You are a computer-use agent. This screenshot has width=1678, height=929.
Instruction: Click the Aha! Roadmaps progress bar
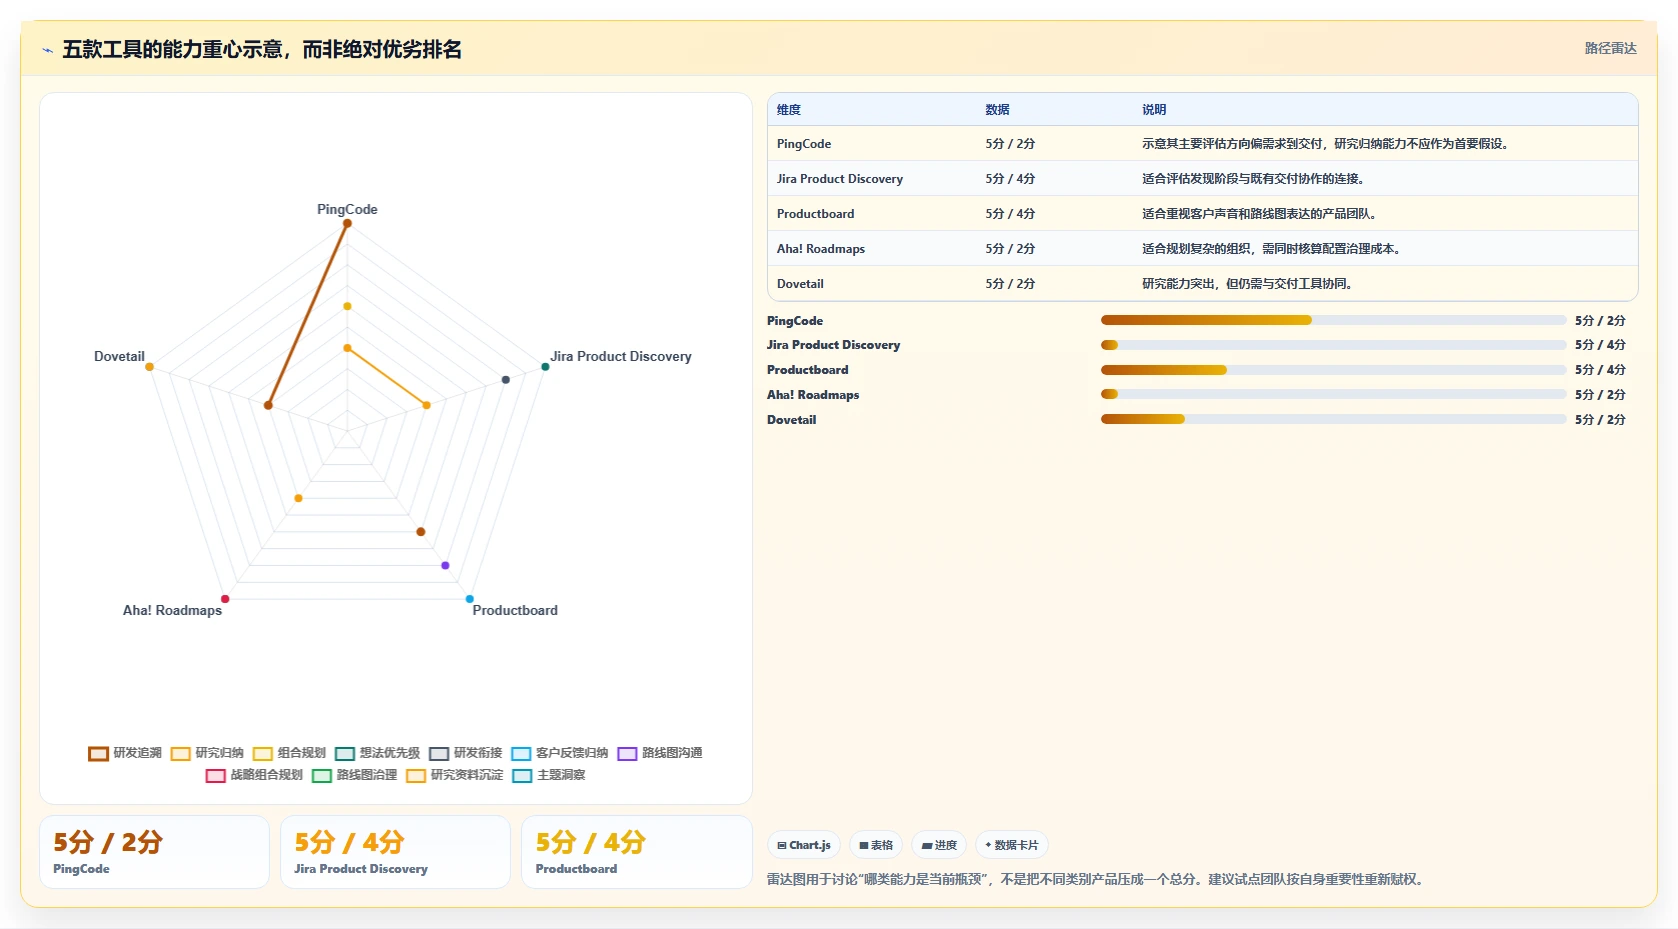[1333, 394]
